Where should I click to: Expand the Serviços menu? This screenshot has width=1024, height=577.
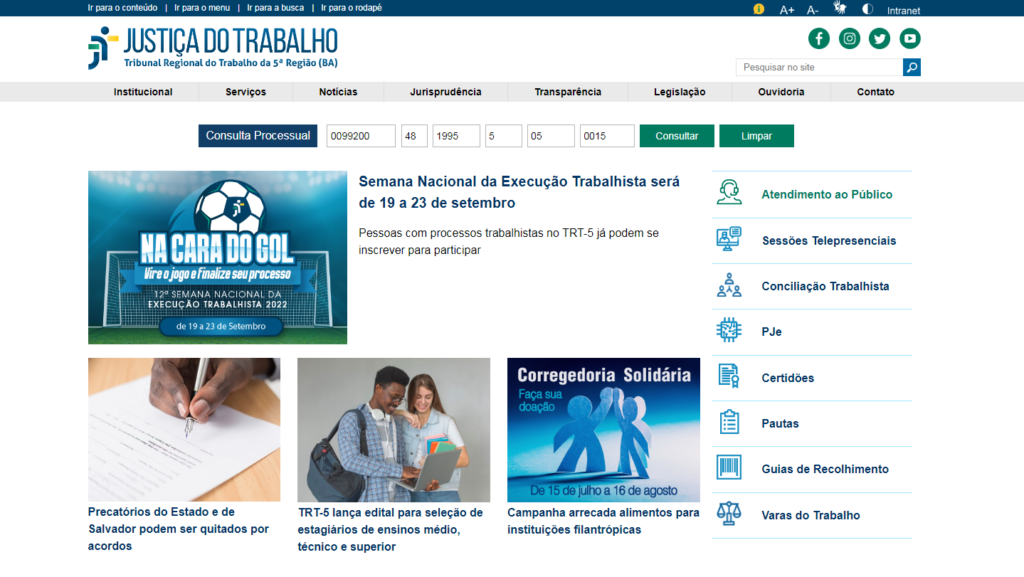click(246, 92)
